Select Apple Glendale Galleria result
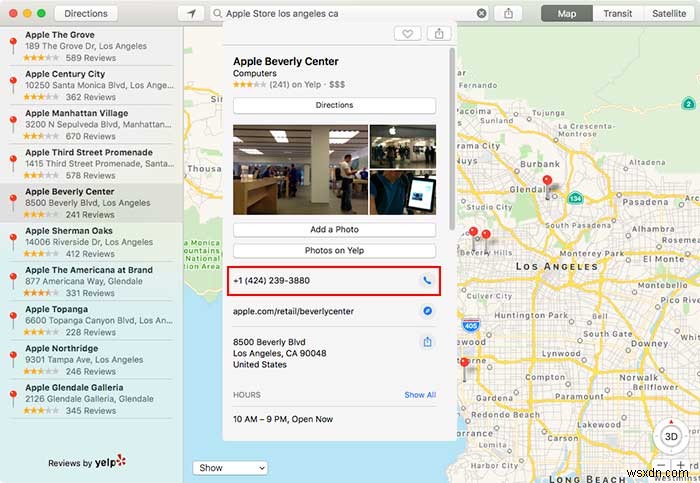 92,399
